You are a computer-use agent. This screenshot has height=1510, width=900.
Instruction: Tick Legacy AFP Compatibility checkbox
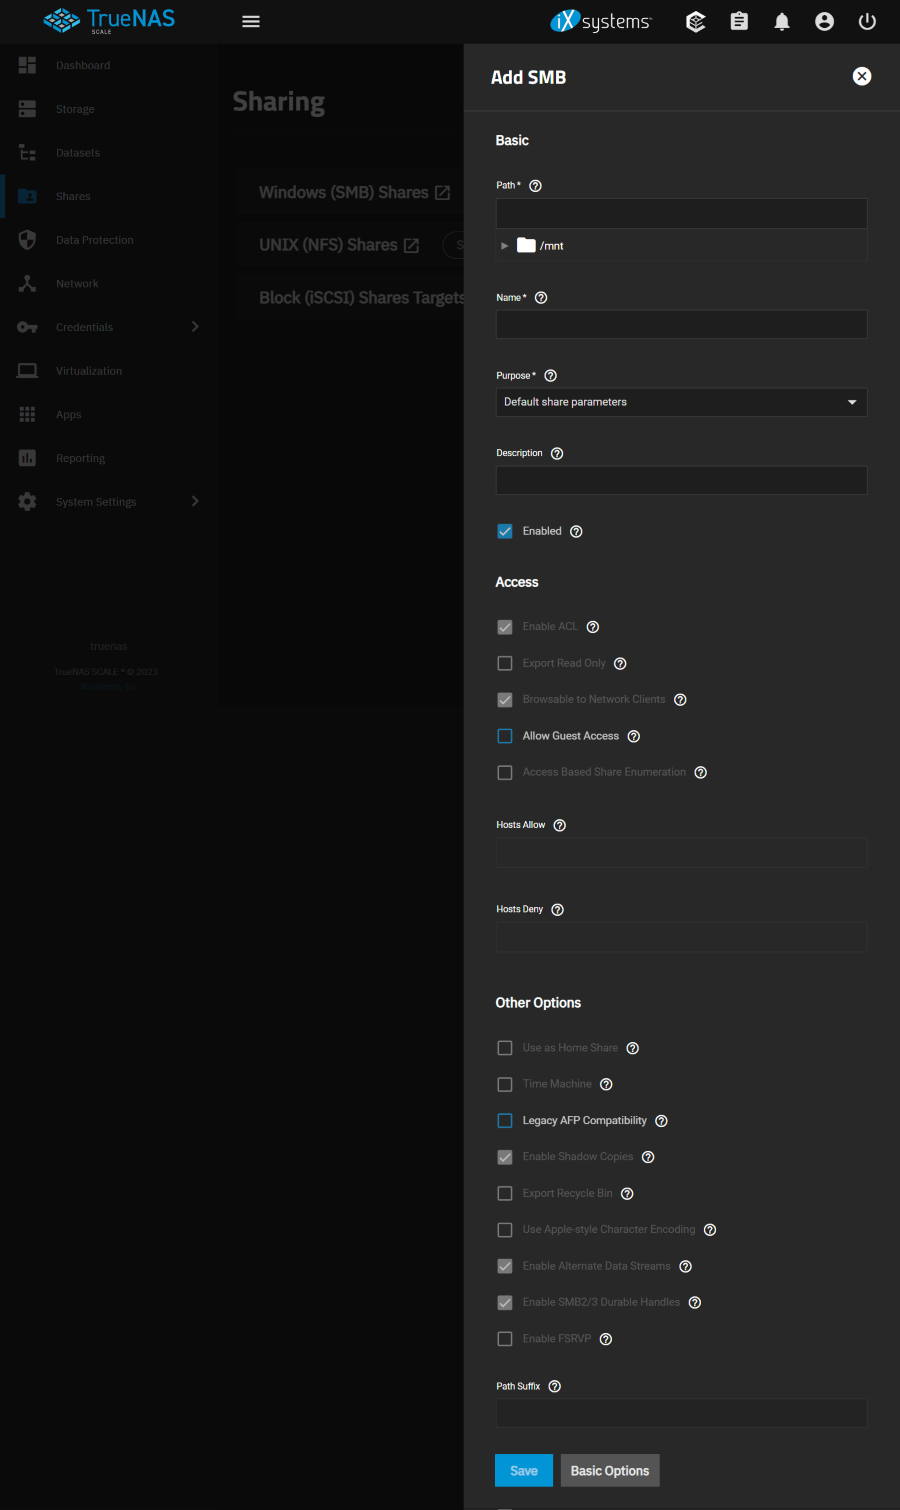(x=505, y=1121)
